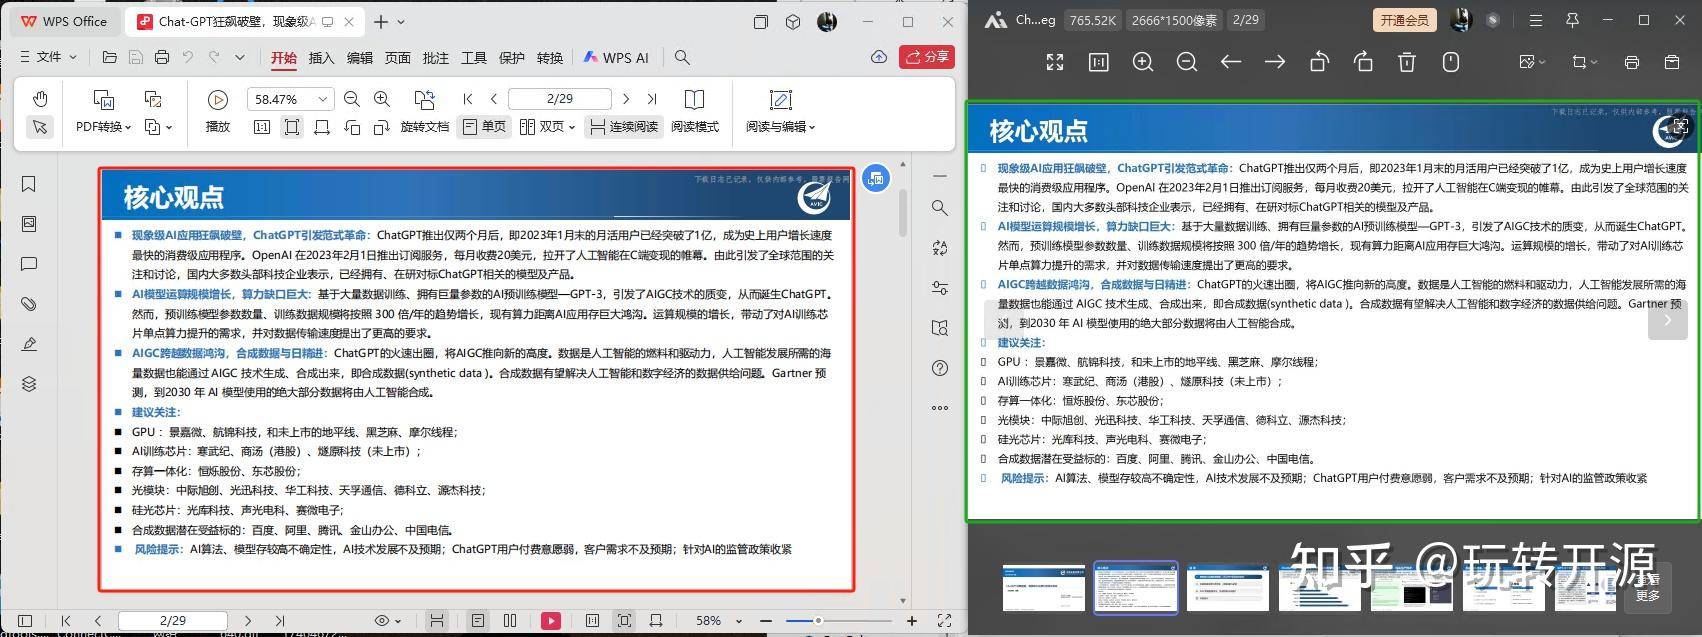Rotate image counterclockwise in viewer
1702x637 pixels.
tap(1319, 62)
